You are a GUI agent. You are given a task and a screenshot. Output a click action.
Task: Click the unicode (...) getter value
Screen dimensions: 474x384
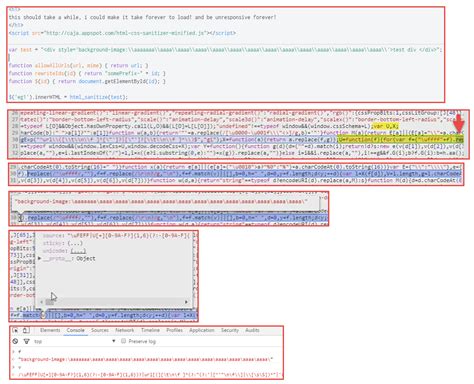pyautogui.click(x=78, y=251)
